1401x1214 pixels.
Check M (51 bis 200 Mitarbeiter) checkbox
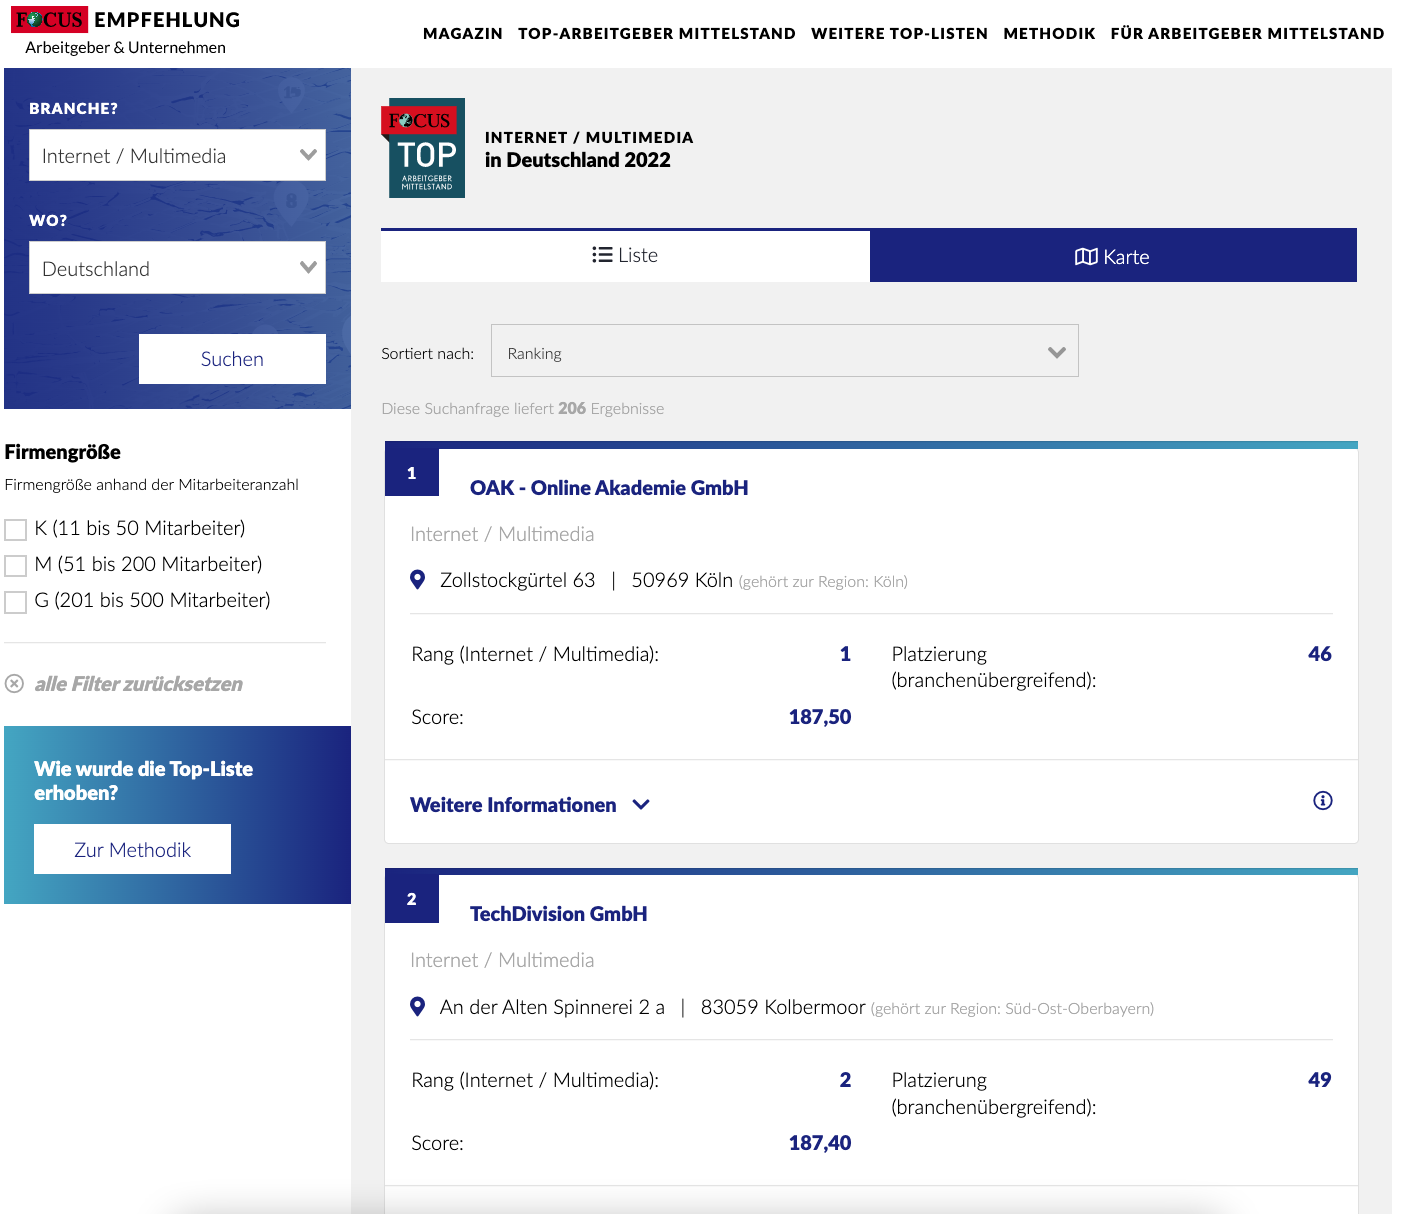(16, 565)
